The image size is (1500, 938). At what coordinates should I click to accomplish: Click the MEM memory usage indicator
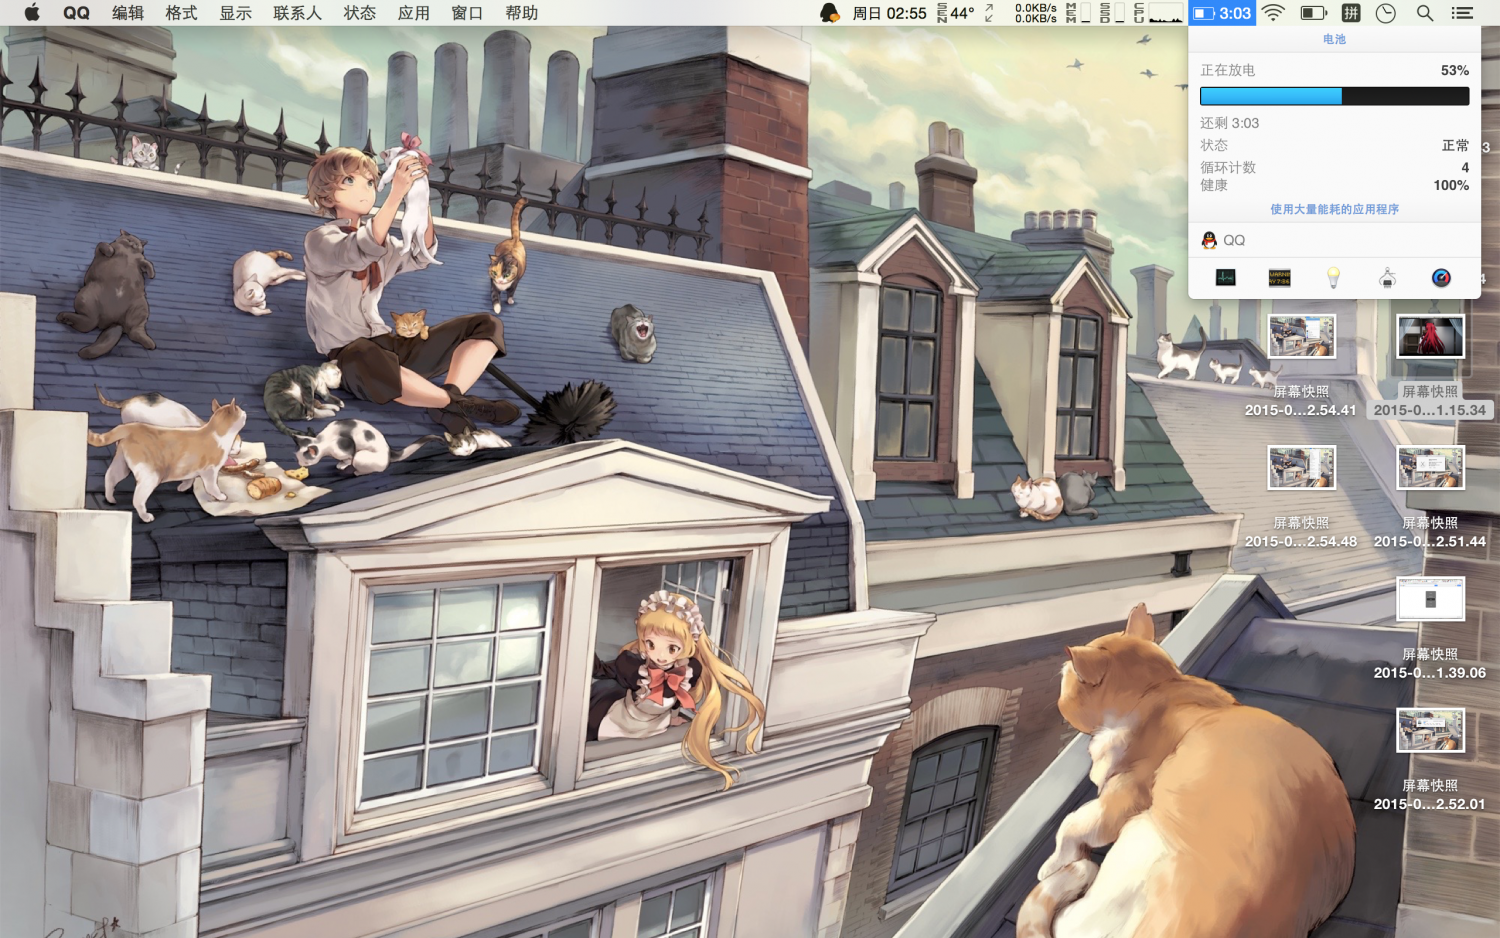click(1078, 13)
